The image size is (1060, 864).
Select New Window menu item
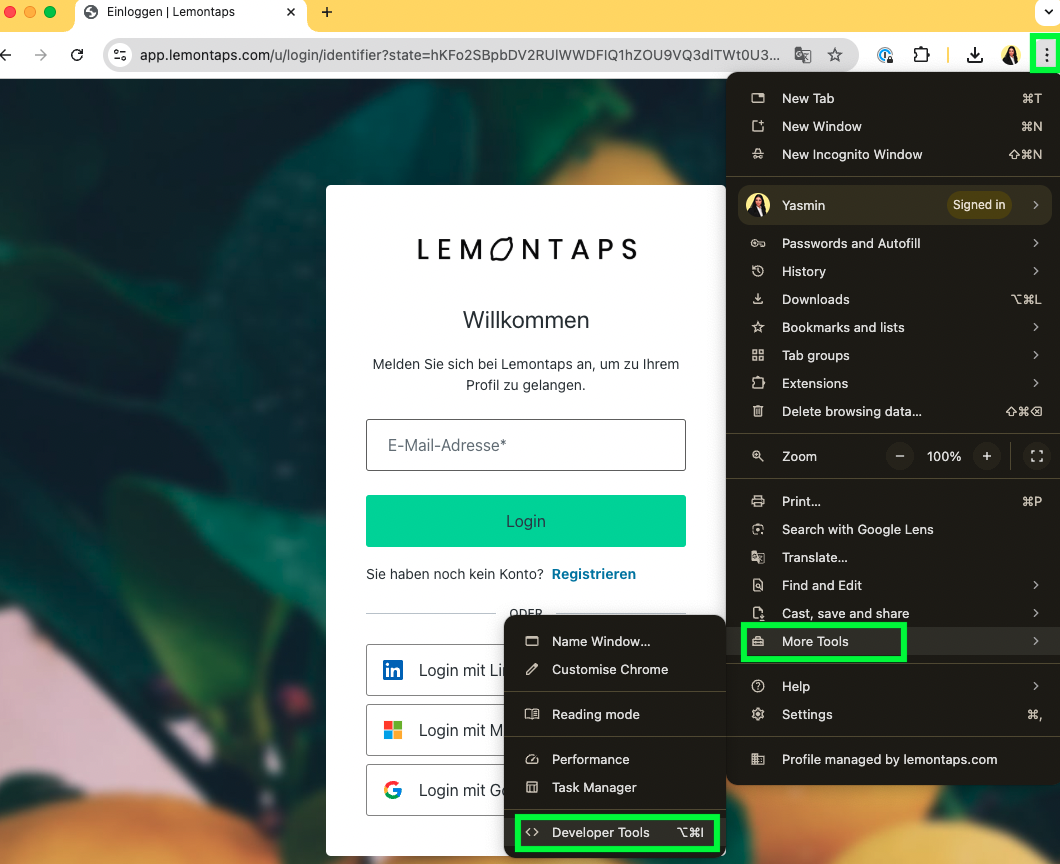click(x=895, y=126)
